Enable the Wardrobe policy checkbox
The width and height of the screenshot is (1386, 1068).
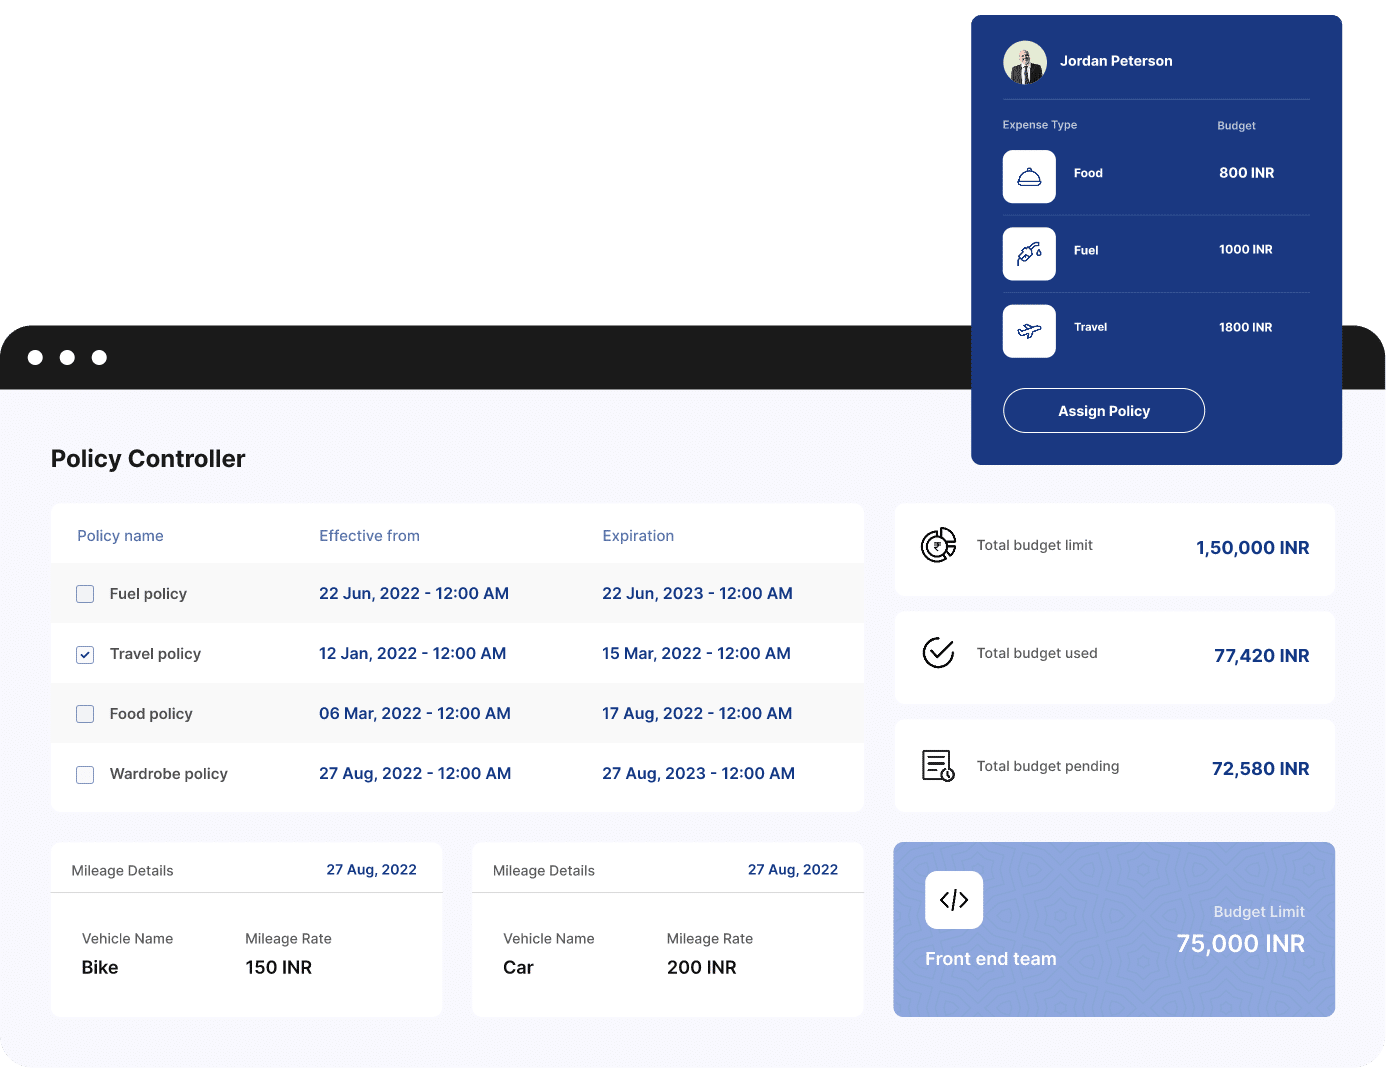pos(85,774)
